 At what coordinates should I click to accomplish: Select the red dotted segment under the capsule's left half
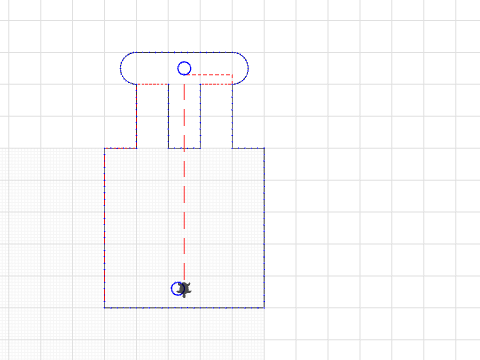pyautogui.click(x=152, y=84)
